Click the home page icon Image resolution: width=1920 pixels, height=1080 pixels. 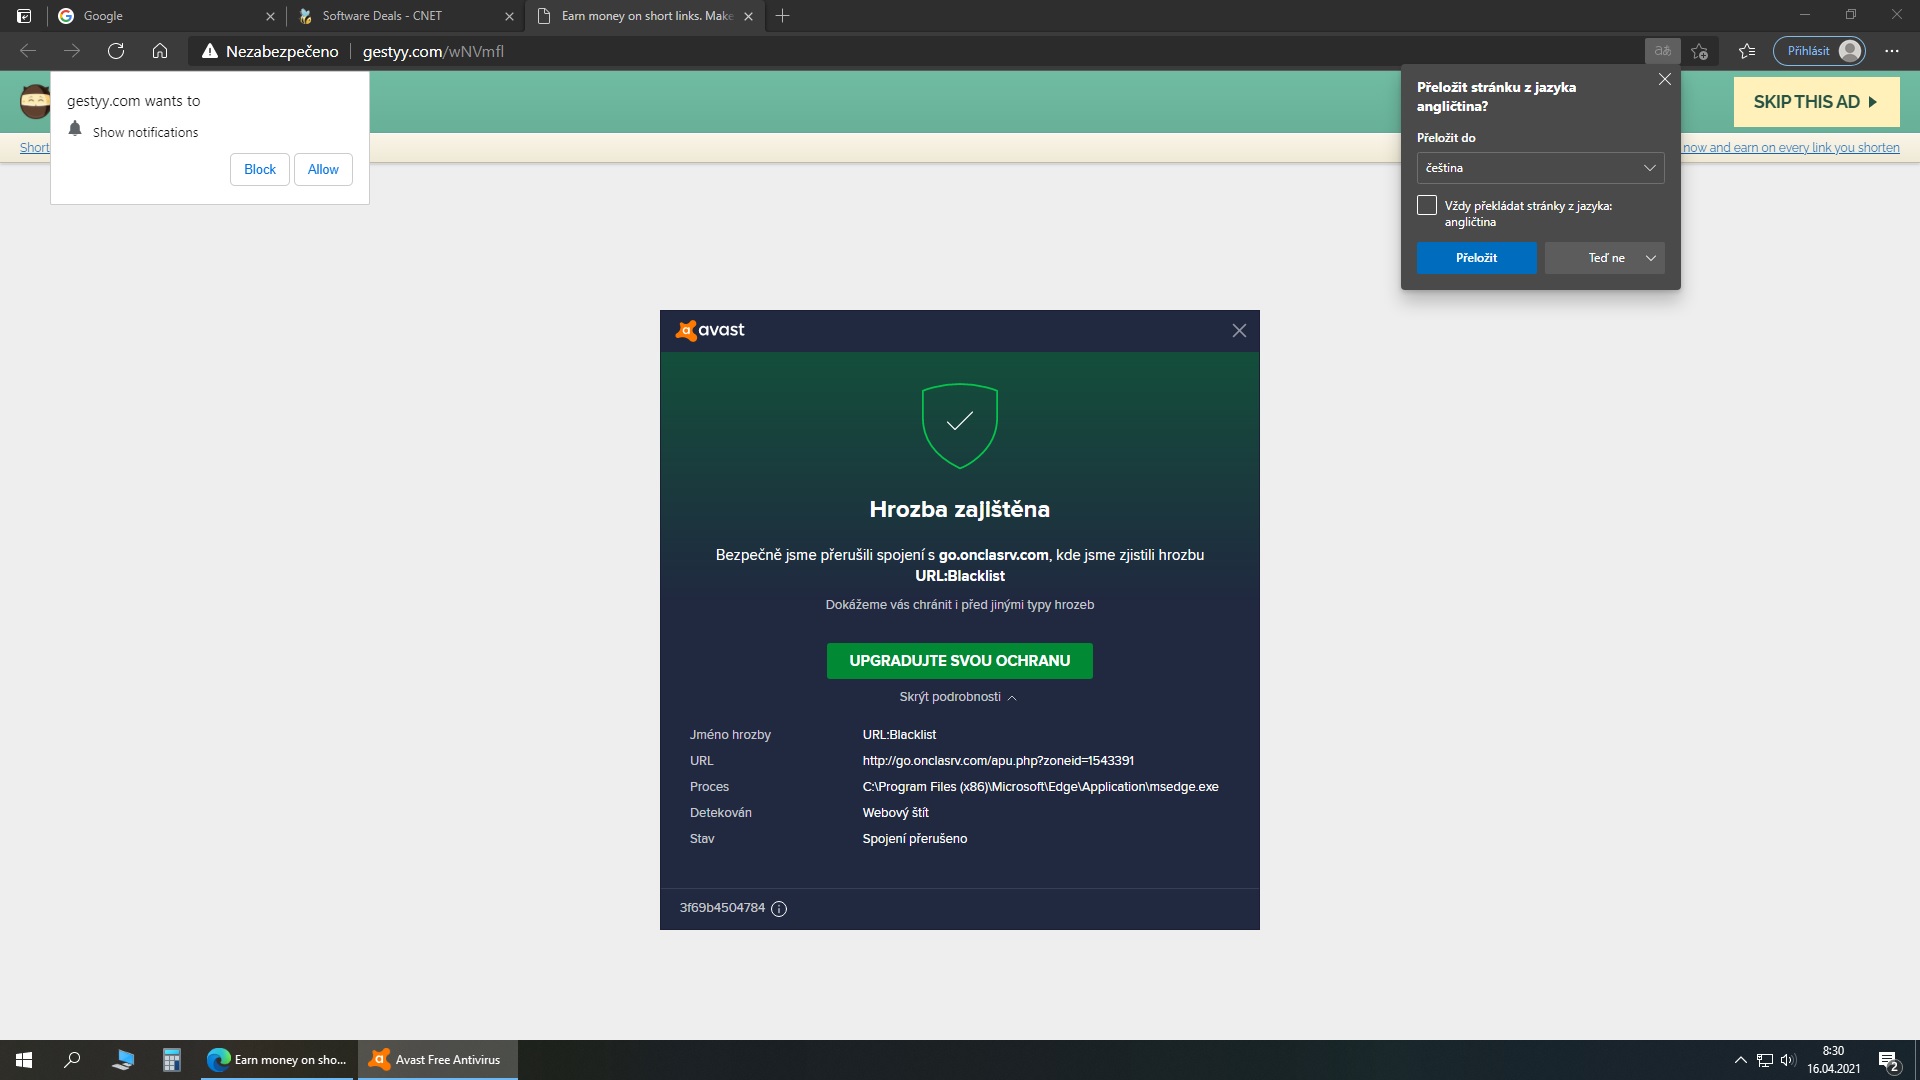pos(160,51)
